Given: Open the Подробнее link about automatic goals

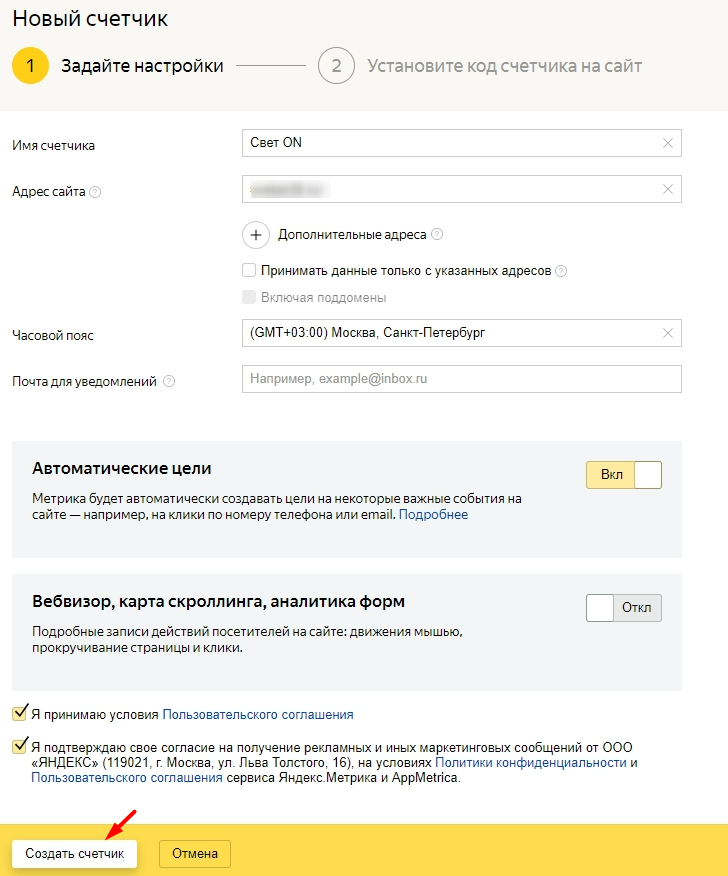Looking at the screenshot, I should (433, 515).
